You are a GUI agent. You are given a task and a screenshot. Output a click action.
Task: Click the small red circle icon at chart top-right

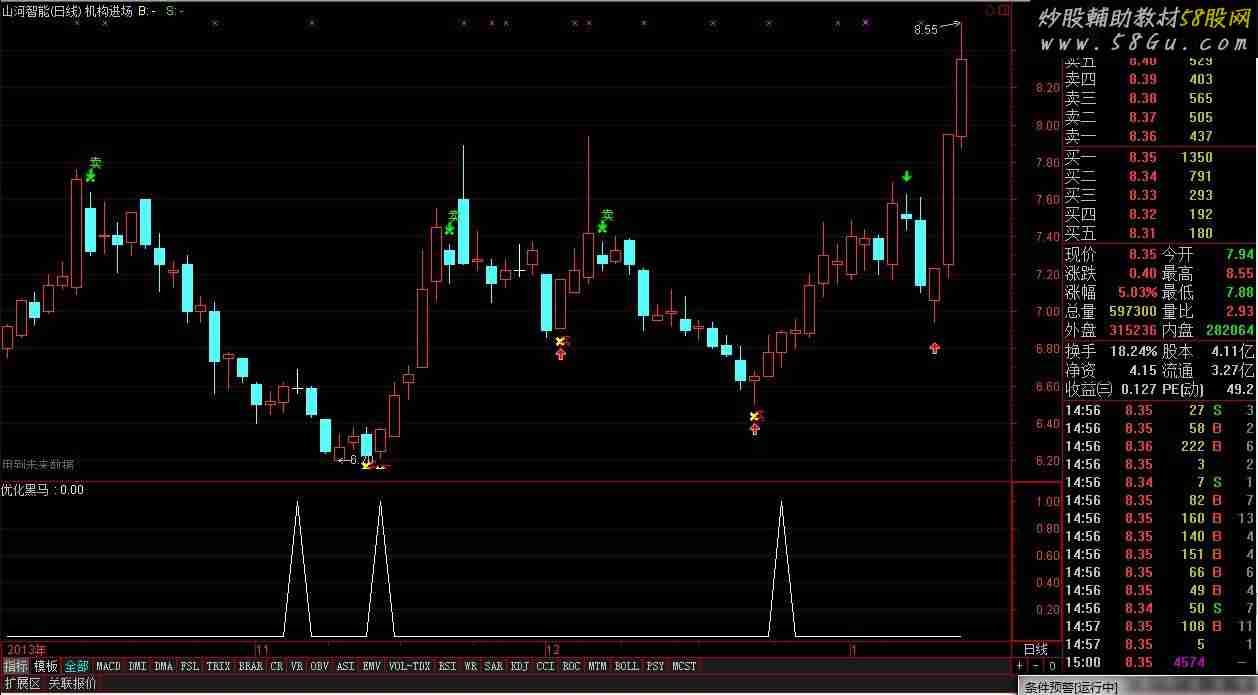click(x=990, y=10)
